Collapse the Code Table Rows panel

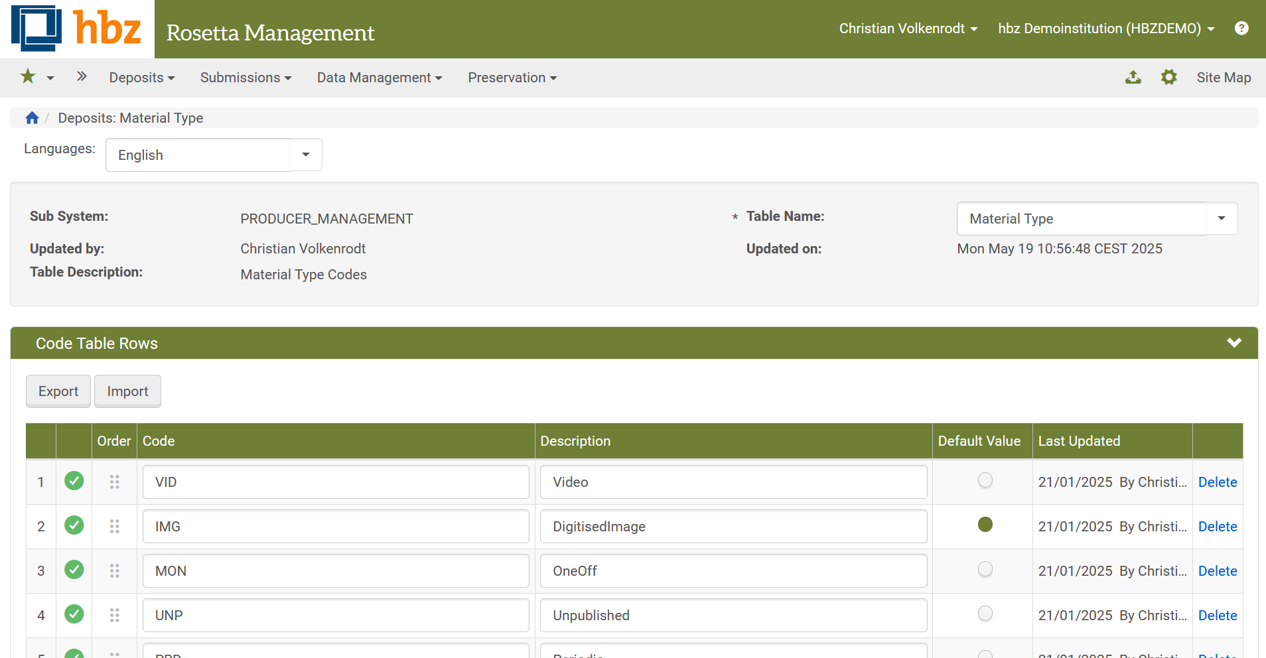click(x=1233, y=342)
